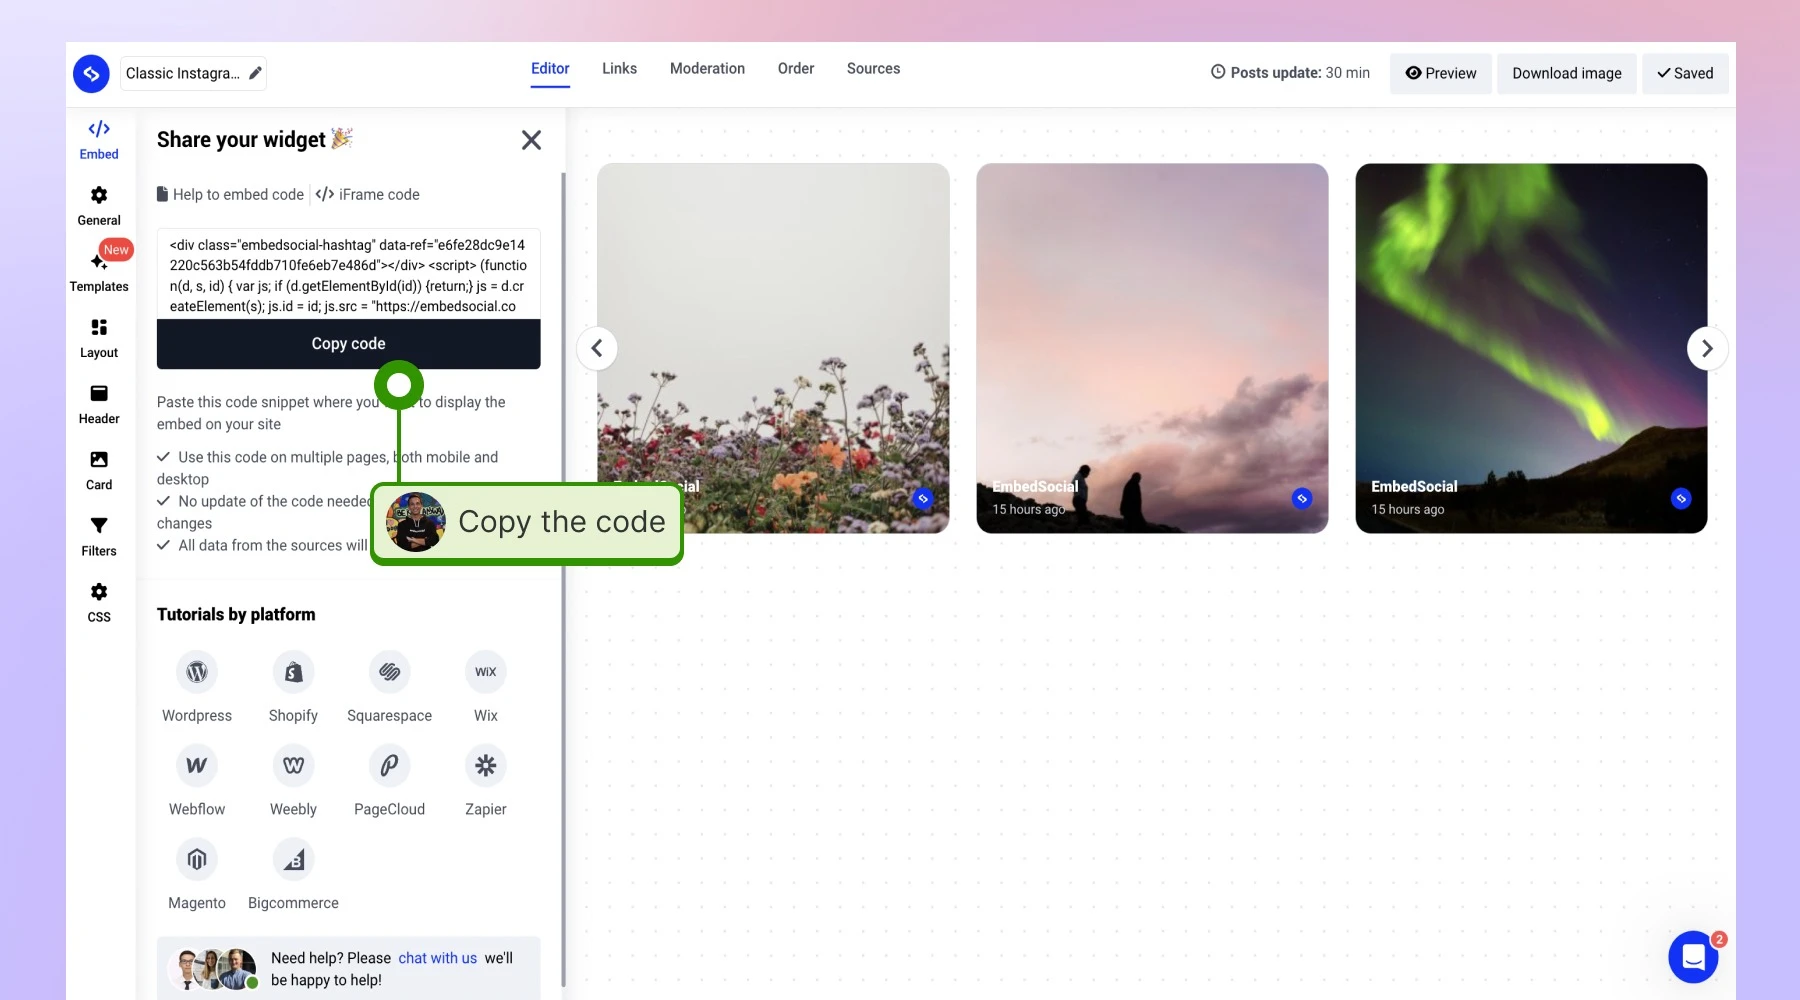Open the chat support bubble
This screenshot has width=1800, height=1000.
pos(1693,957)
